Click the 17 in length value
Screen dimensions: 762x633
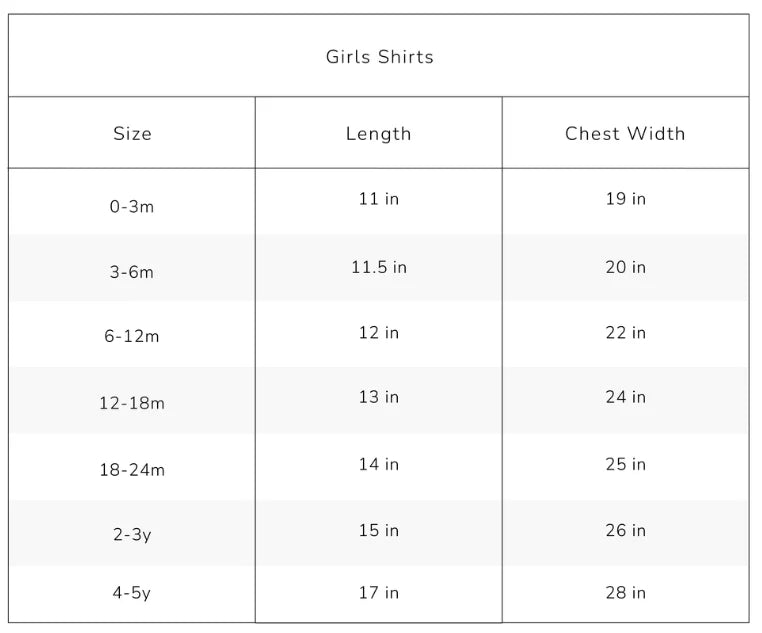379,593
